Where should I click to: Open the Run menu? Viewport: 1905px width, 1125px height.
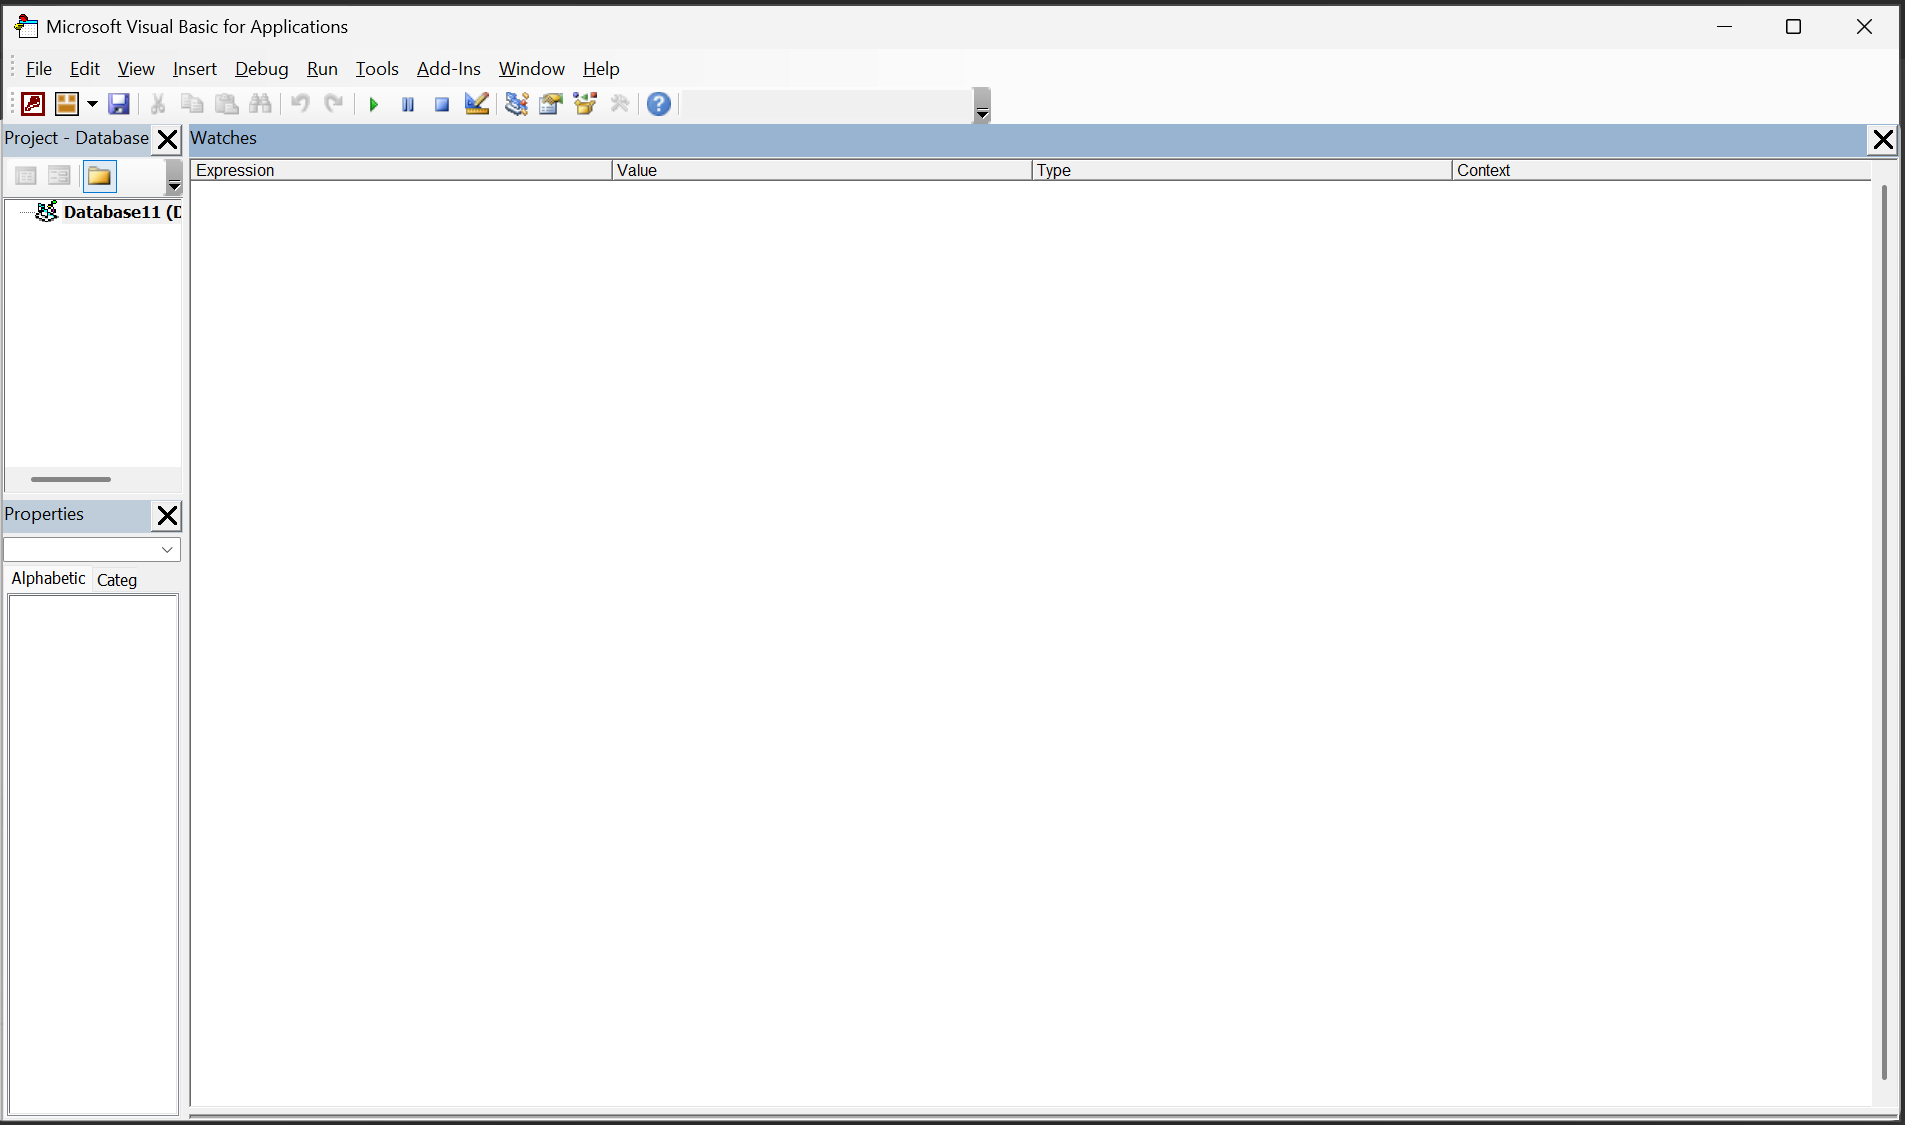322,69
